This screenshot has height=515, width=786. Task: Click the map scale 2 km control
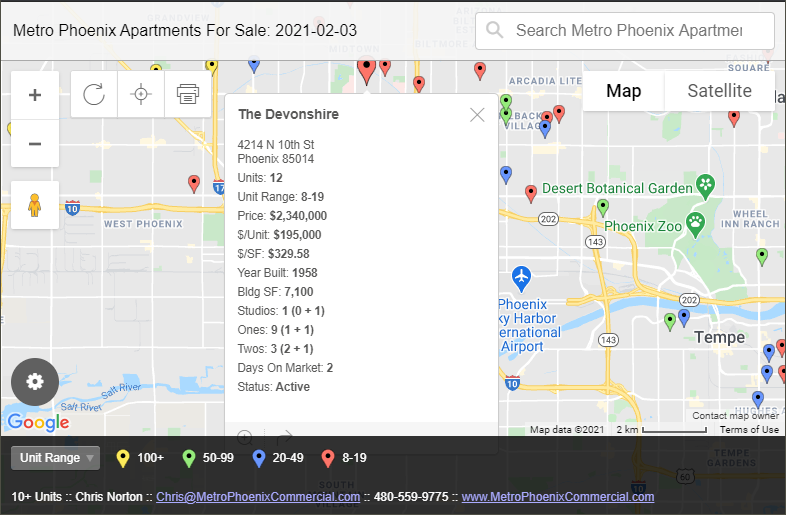tap(661, 430)
